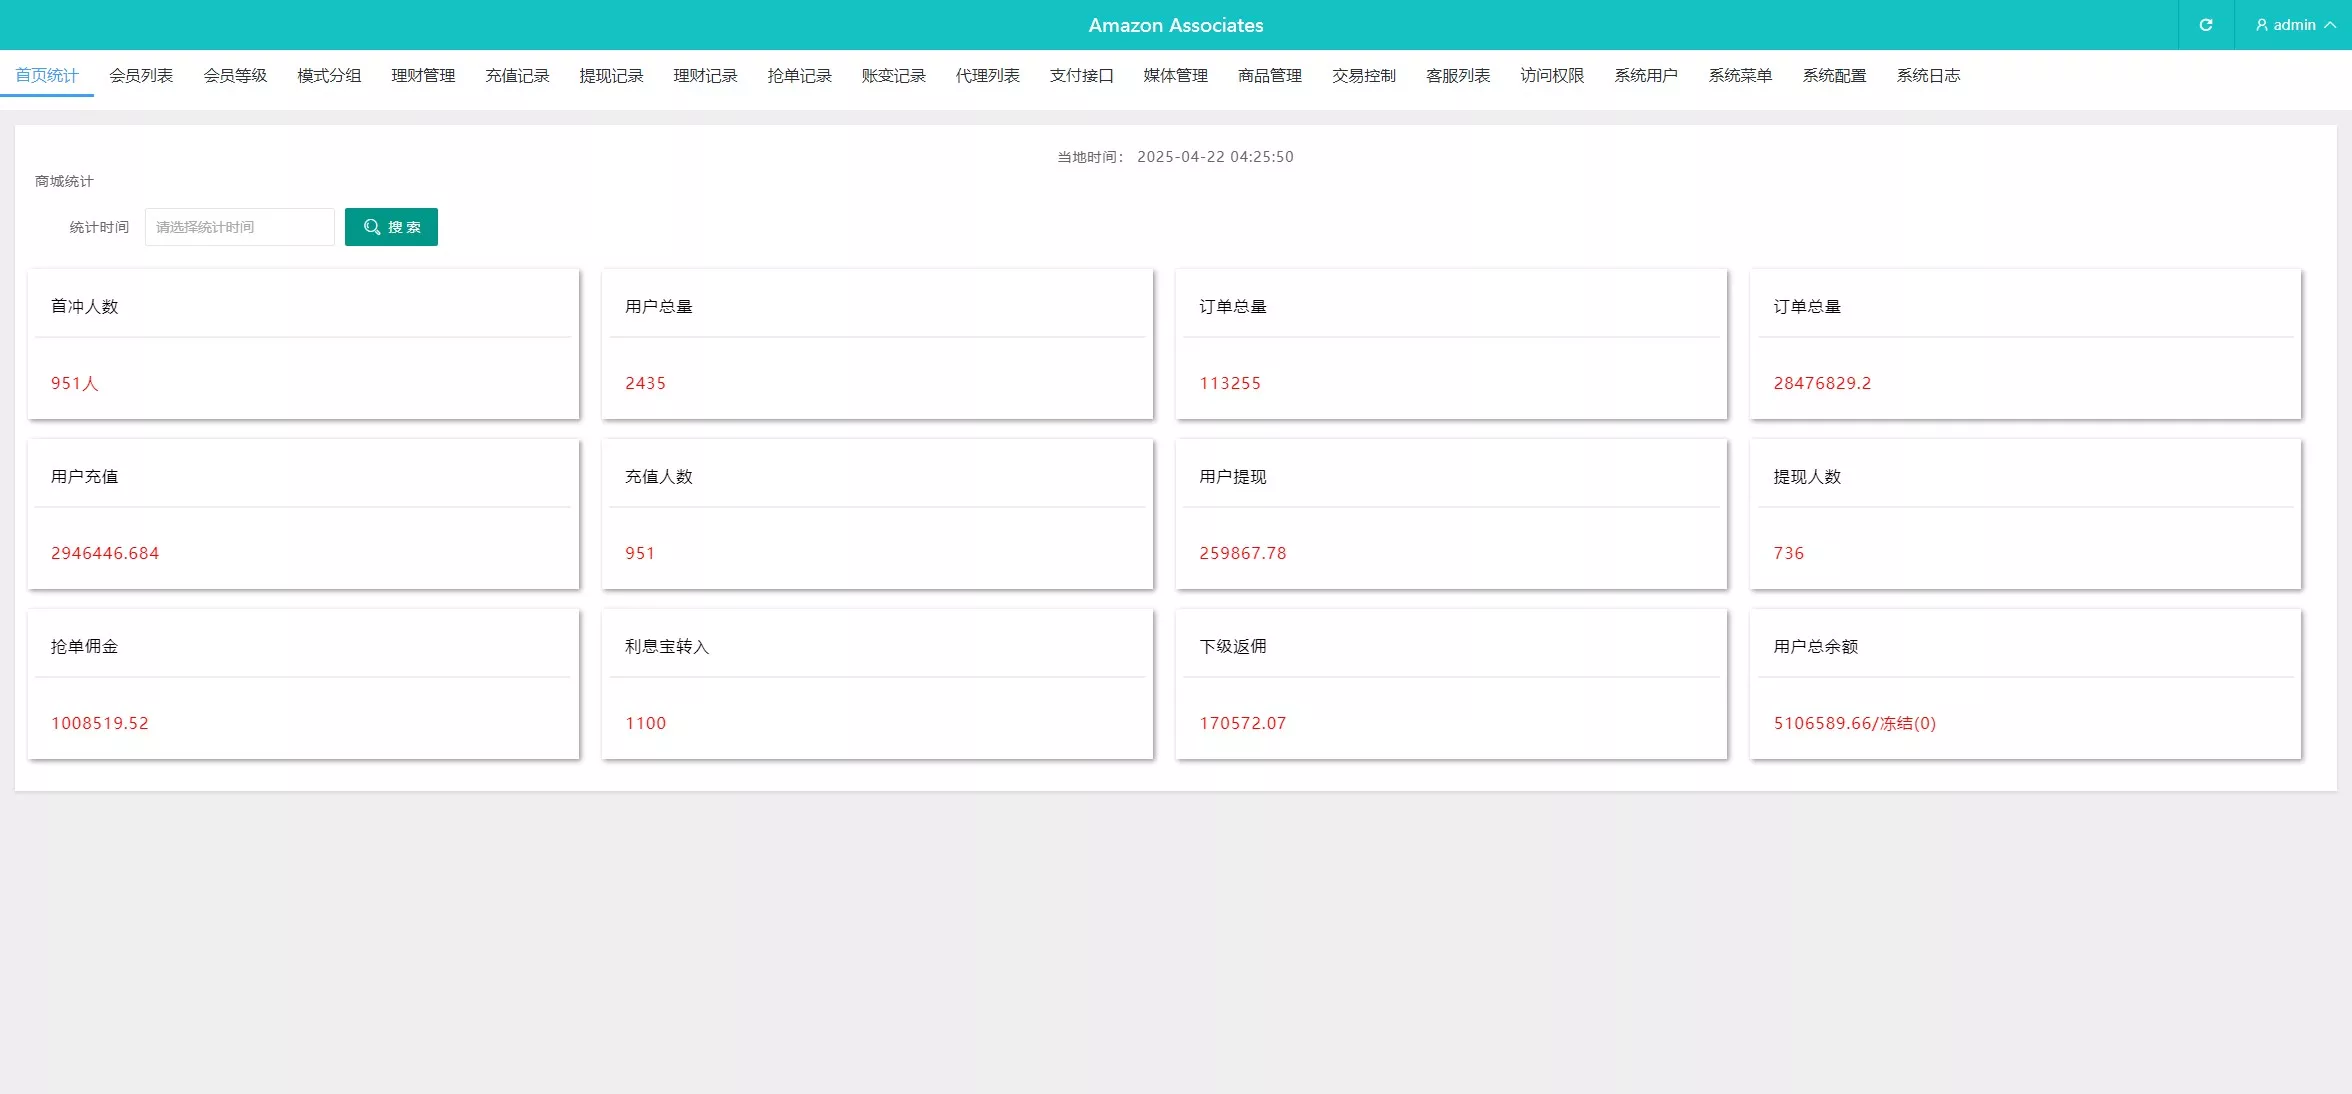Open the 会员列表 tab
This screenshot has height=1094, width=2352.
coord(141,76)
